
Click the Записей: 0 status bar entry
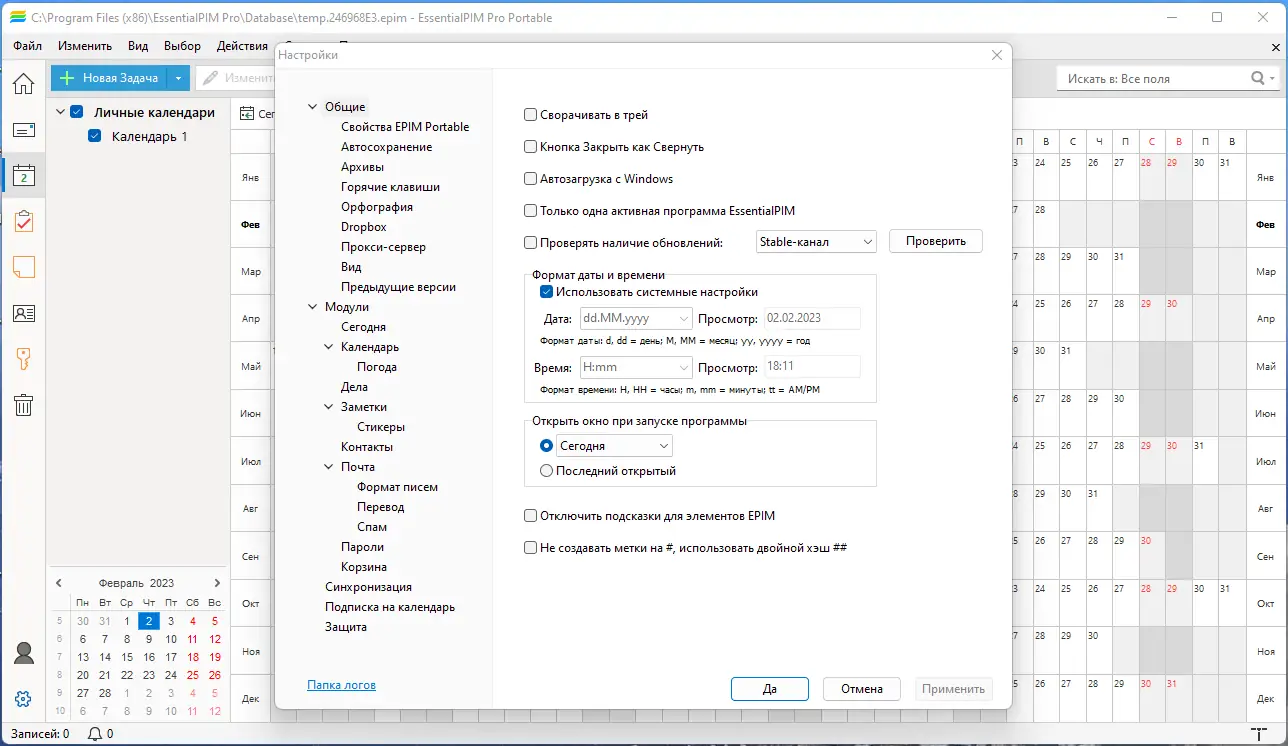coord(40,734)
